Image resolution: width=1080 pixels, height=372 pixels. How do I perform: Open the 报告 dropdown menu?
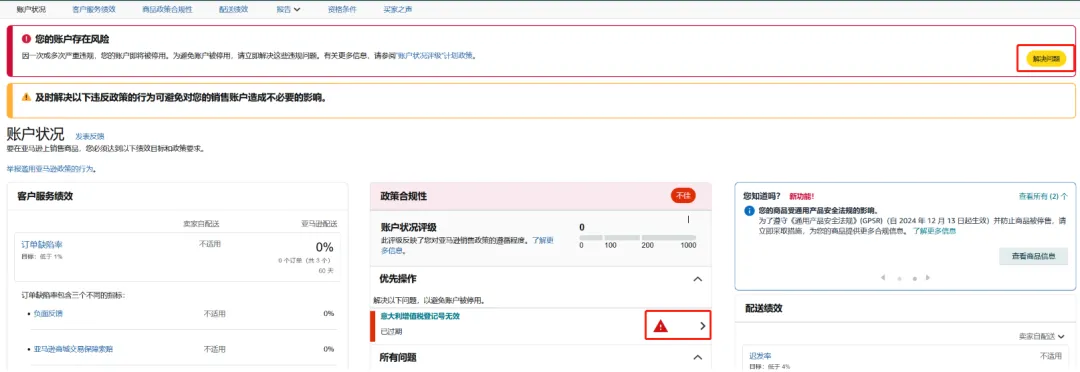[288, 10]
